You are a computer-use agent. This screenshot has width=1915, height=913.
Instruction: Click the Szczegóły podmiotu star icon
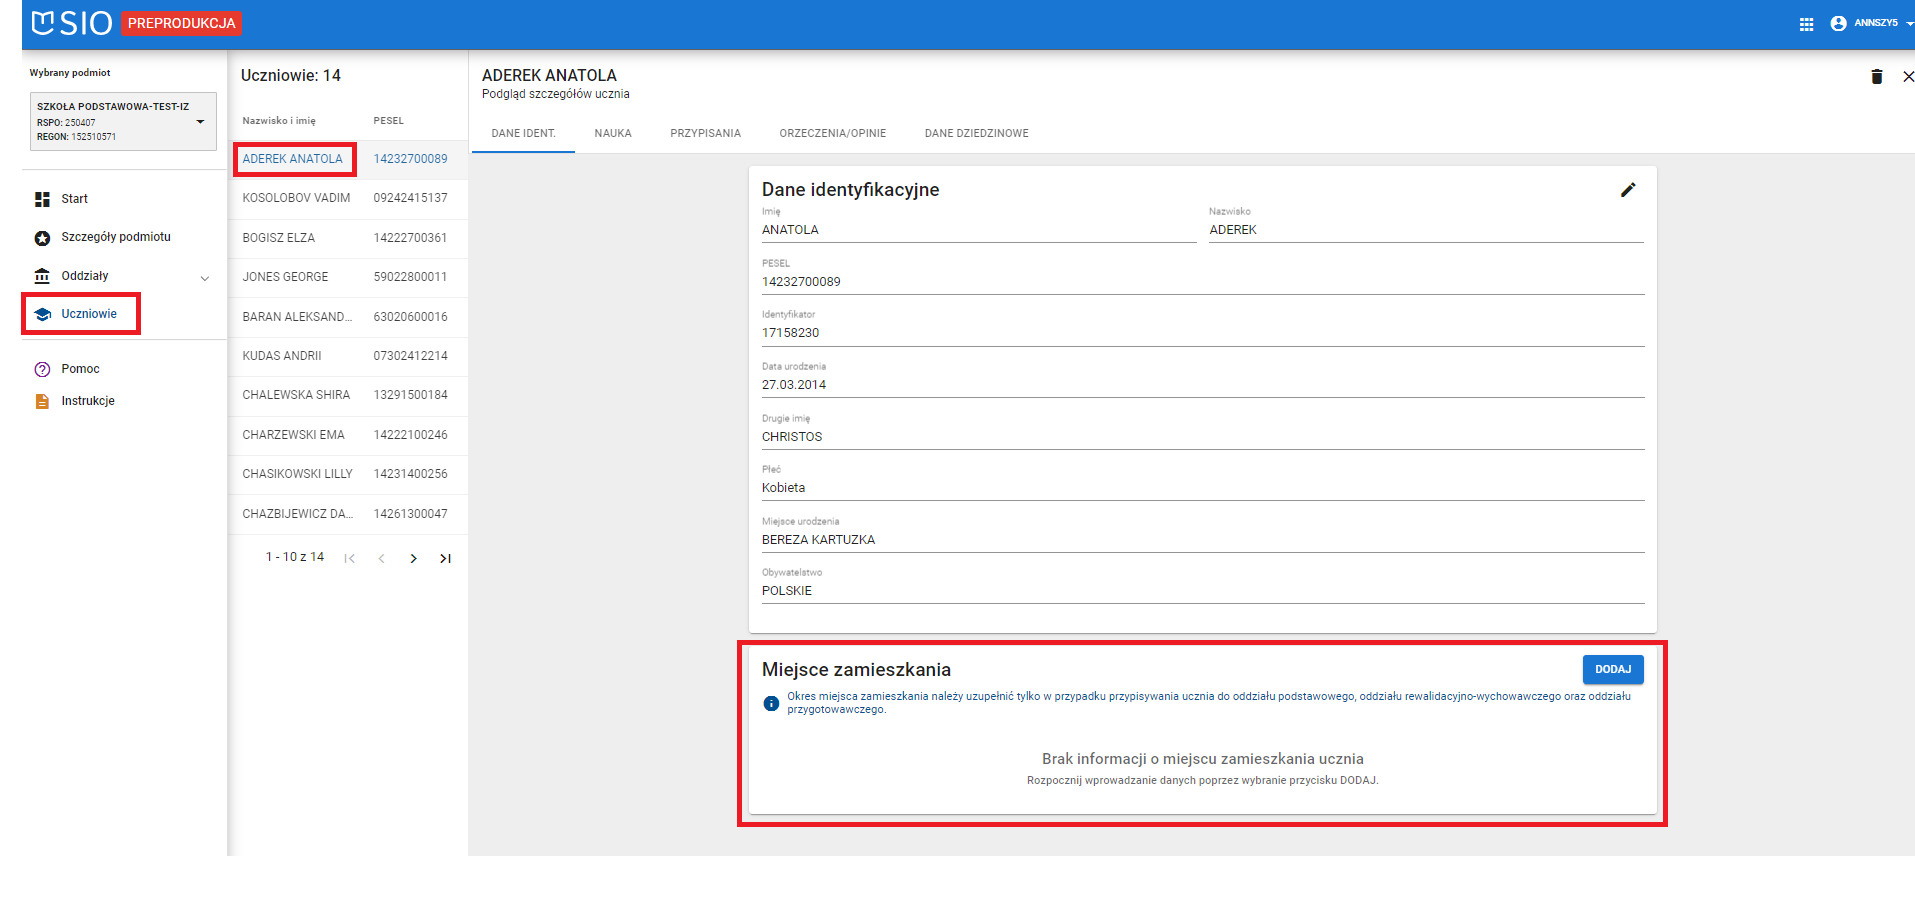(x=42, y=238)
